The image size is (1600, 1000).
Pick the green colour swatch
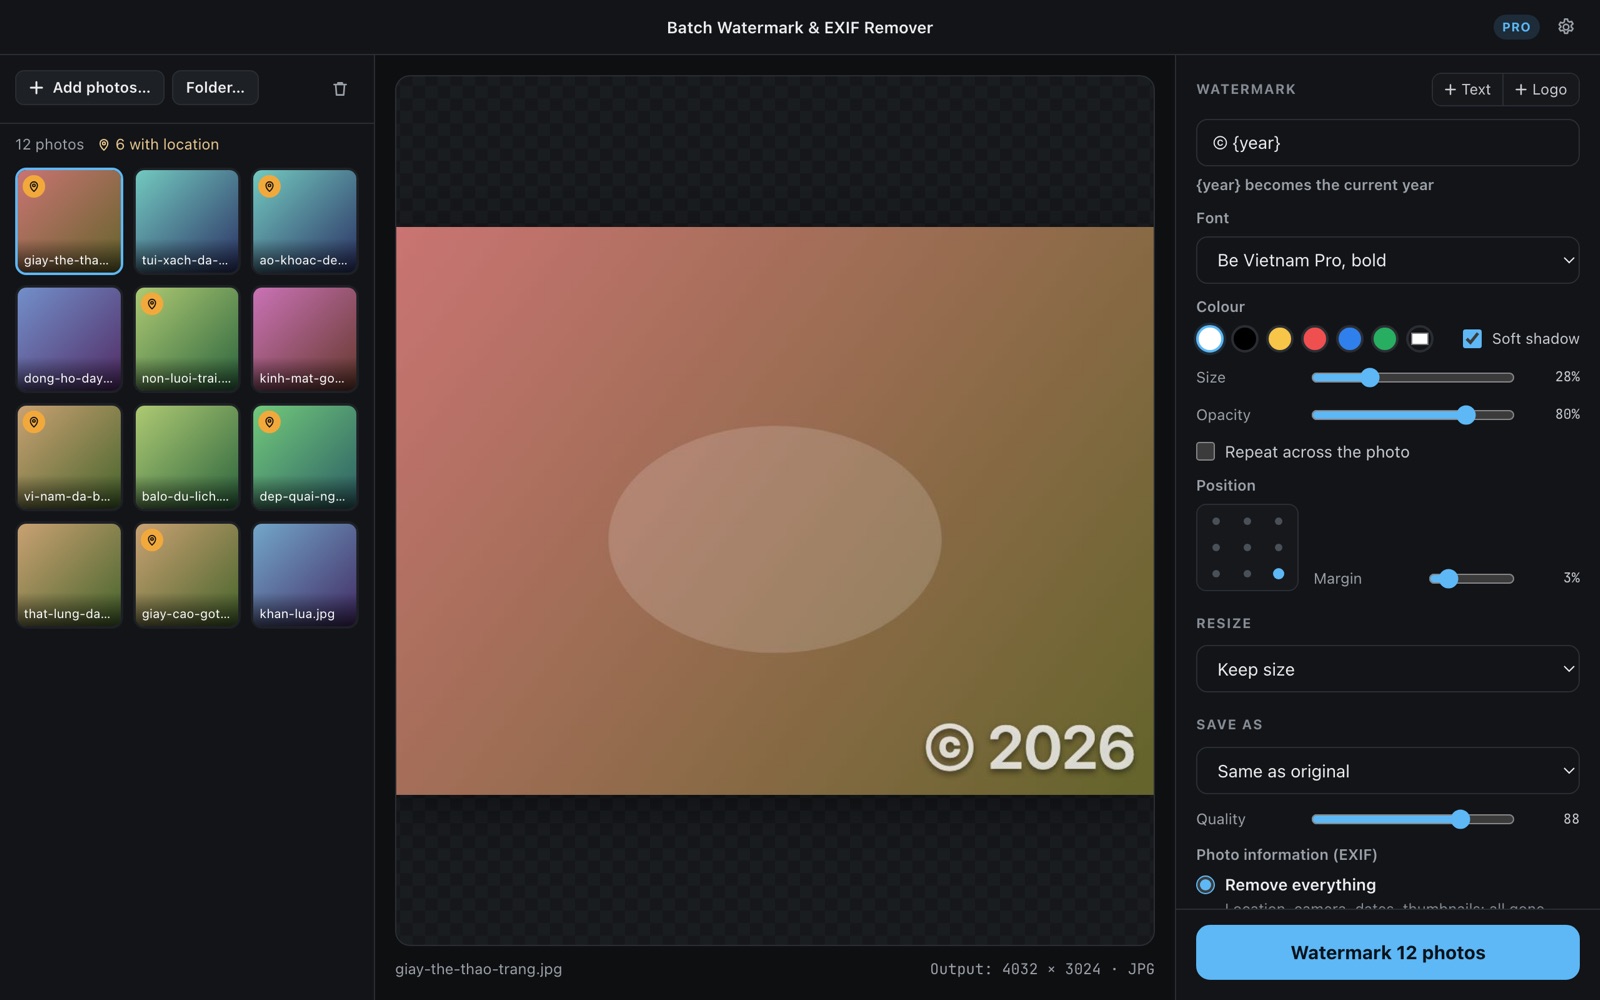[x=1385, y=339]
